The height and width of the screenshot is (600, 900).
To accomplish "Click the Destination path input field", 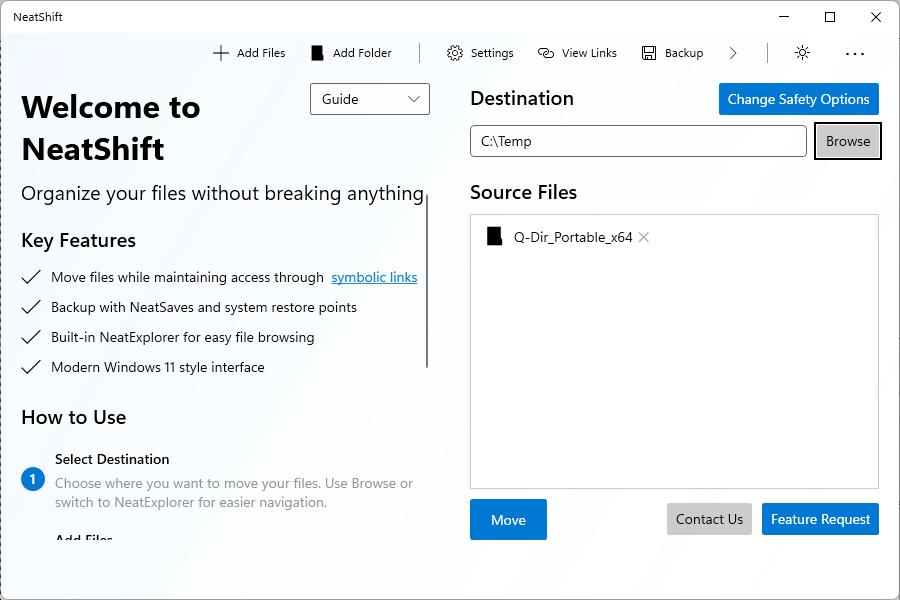I will (x=638, y=141).
